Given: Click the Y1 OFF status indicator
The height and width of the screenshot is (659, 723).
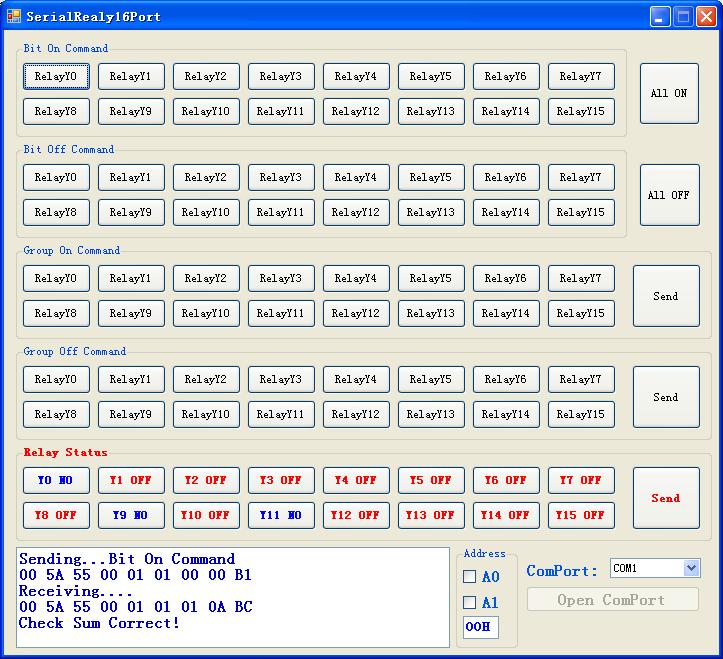Looking at the screenshot, I should pos(131,480).
